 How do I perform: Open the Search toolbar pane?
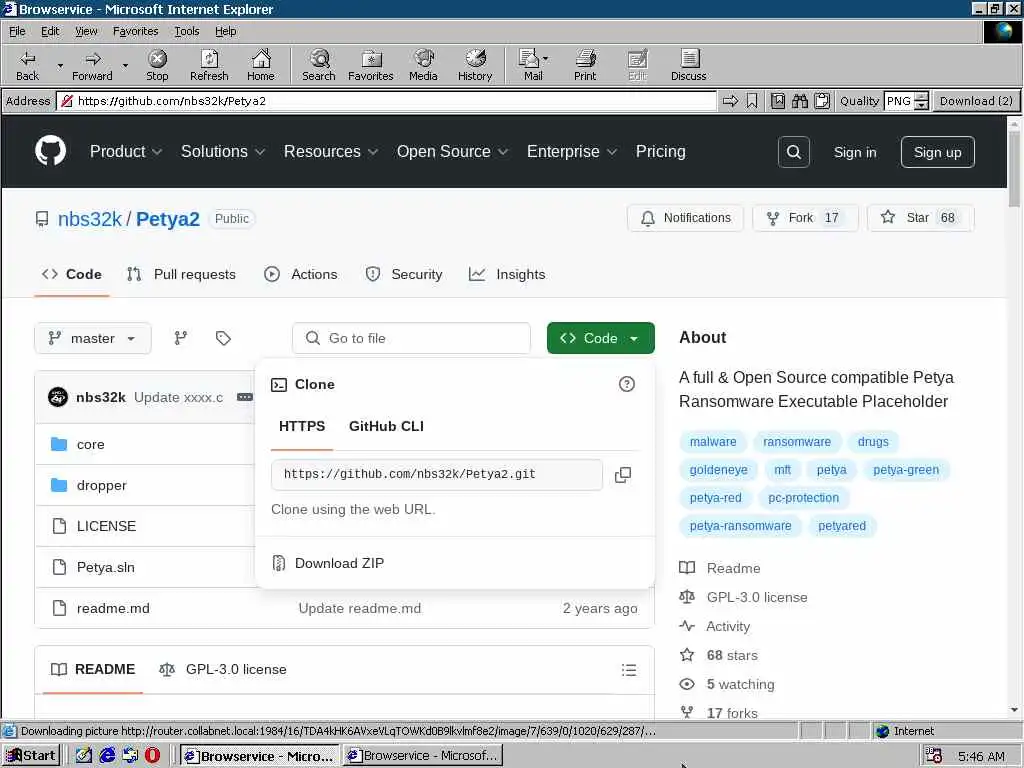pyautogui.click(x=319, y=65)
